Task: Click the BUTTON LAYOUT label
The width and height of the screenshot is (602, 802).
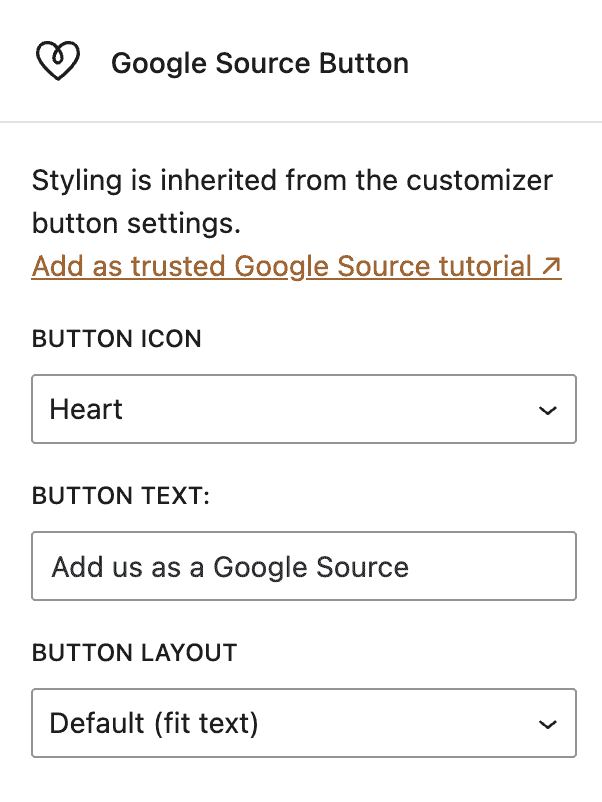Action: click(x=135, y=653)
